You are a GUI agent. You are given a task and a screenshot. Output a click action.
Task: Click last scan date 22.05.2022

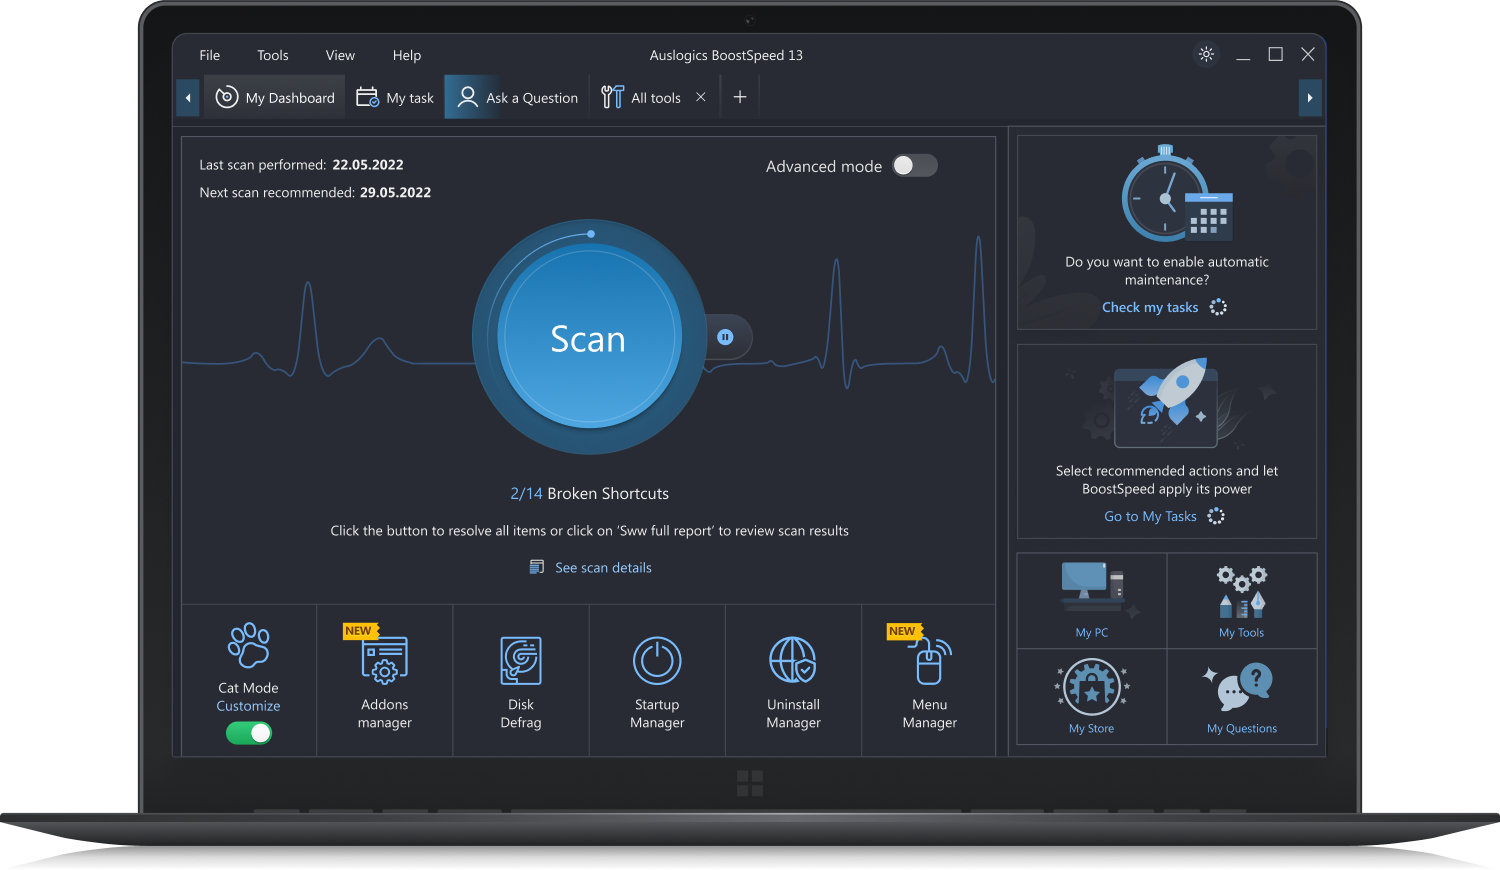point(368,165)
